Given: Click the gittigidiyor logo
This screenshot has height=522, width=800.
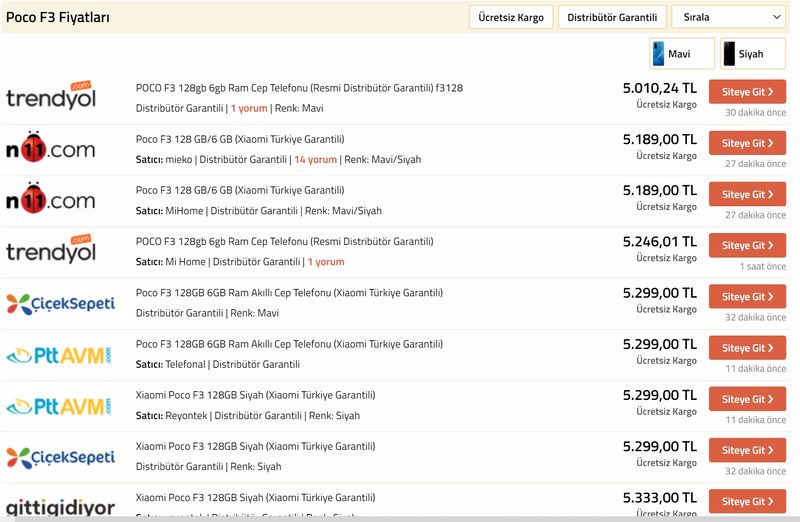Looking at the screenshot, I should coord(60,506).
